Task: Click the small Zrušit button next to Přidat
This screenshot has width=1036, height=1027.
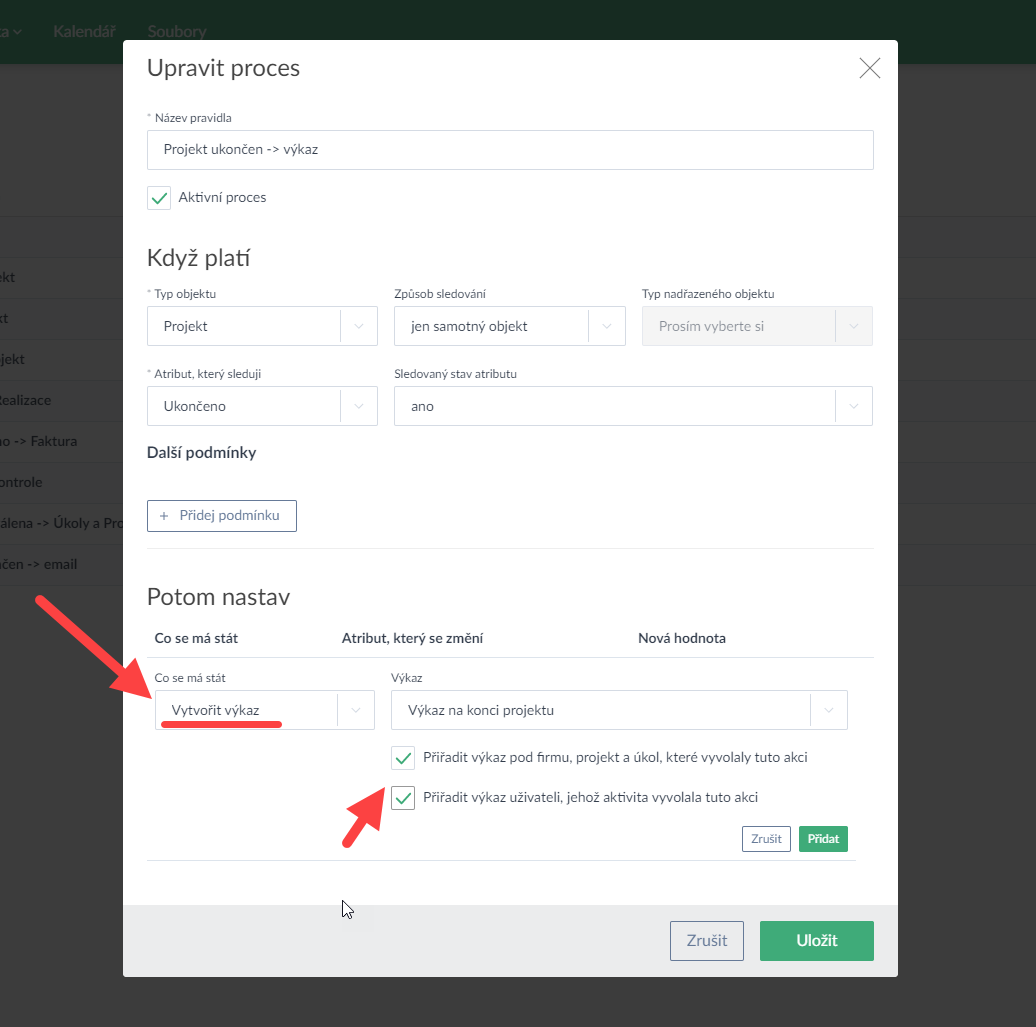Action: click(x=766, y=839)
